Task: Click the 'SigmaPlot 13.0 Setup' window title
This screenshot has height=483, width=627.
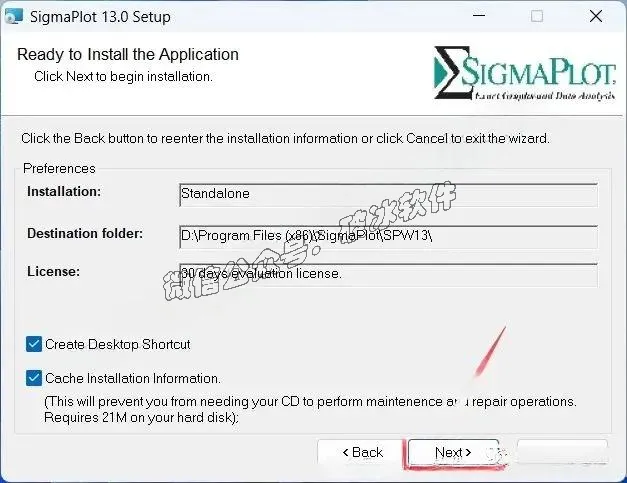Action: click(100, 17)
